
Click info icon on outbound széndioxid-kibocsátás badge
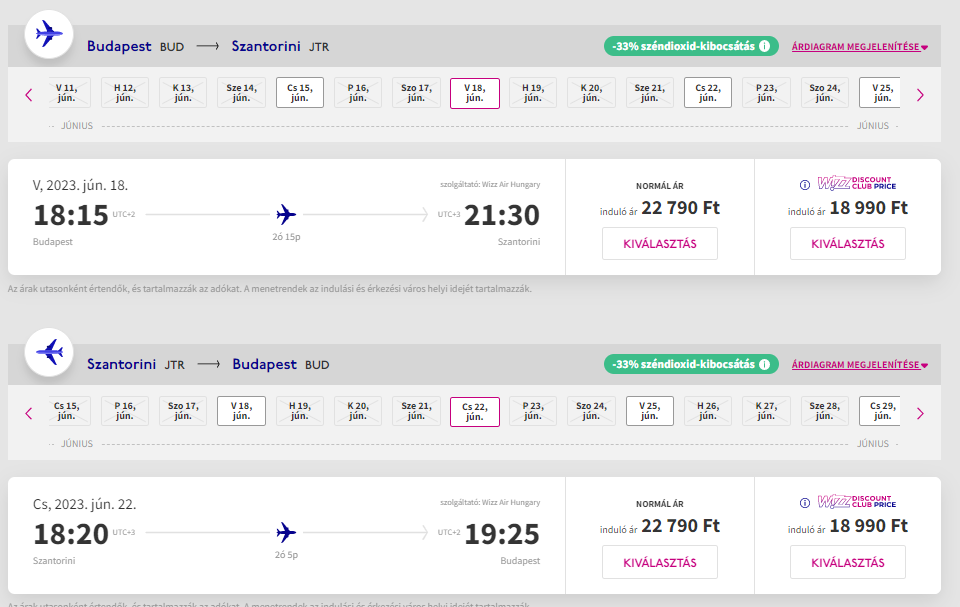coord(764,46)
